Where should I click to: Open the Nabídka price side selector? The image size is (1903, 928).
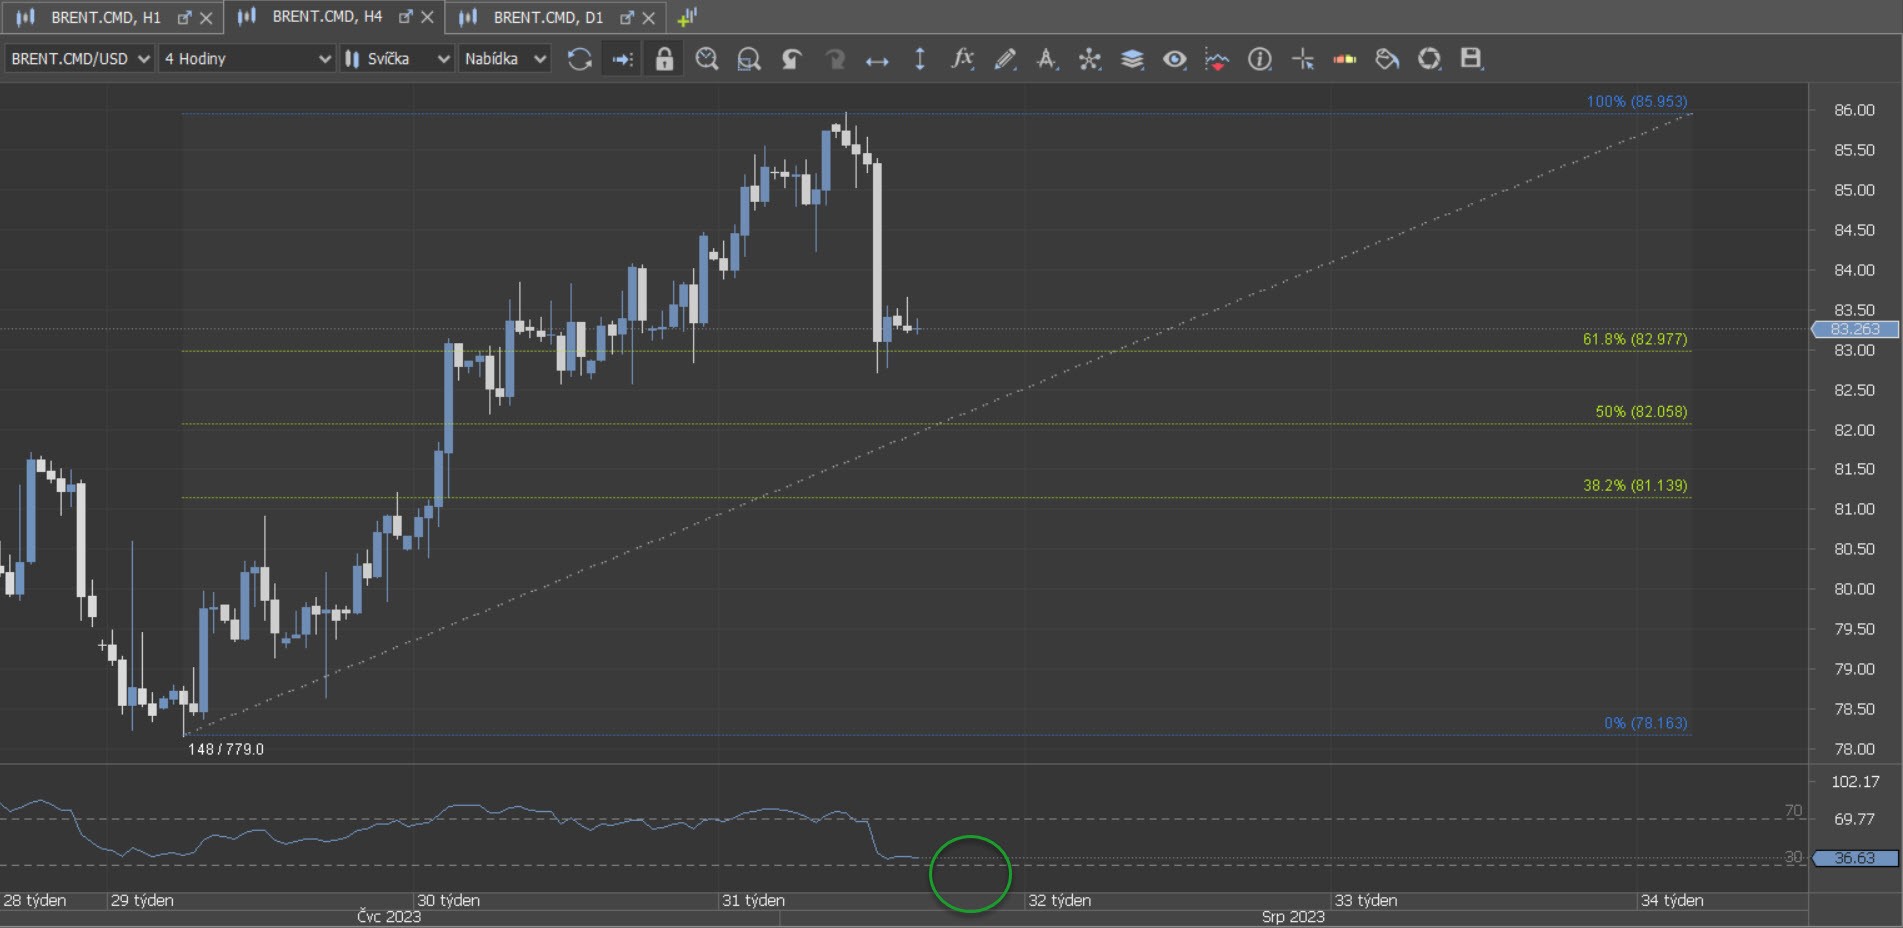pos(505,59)
